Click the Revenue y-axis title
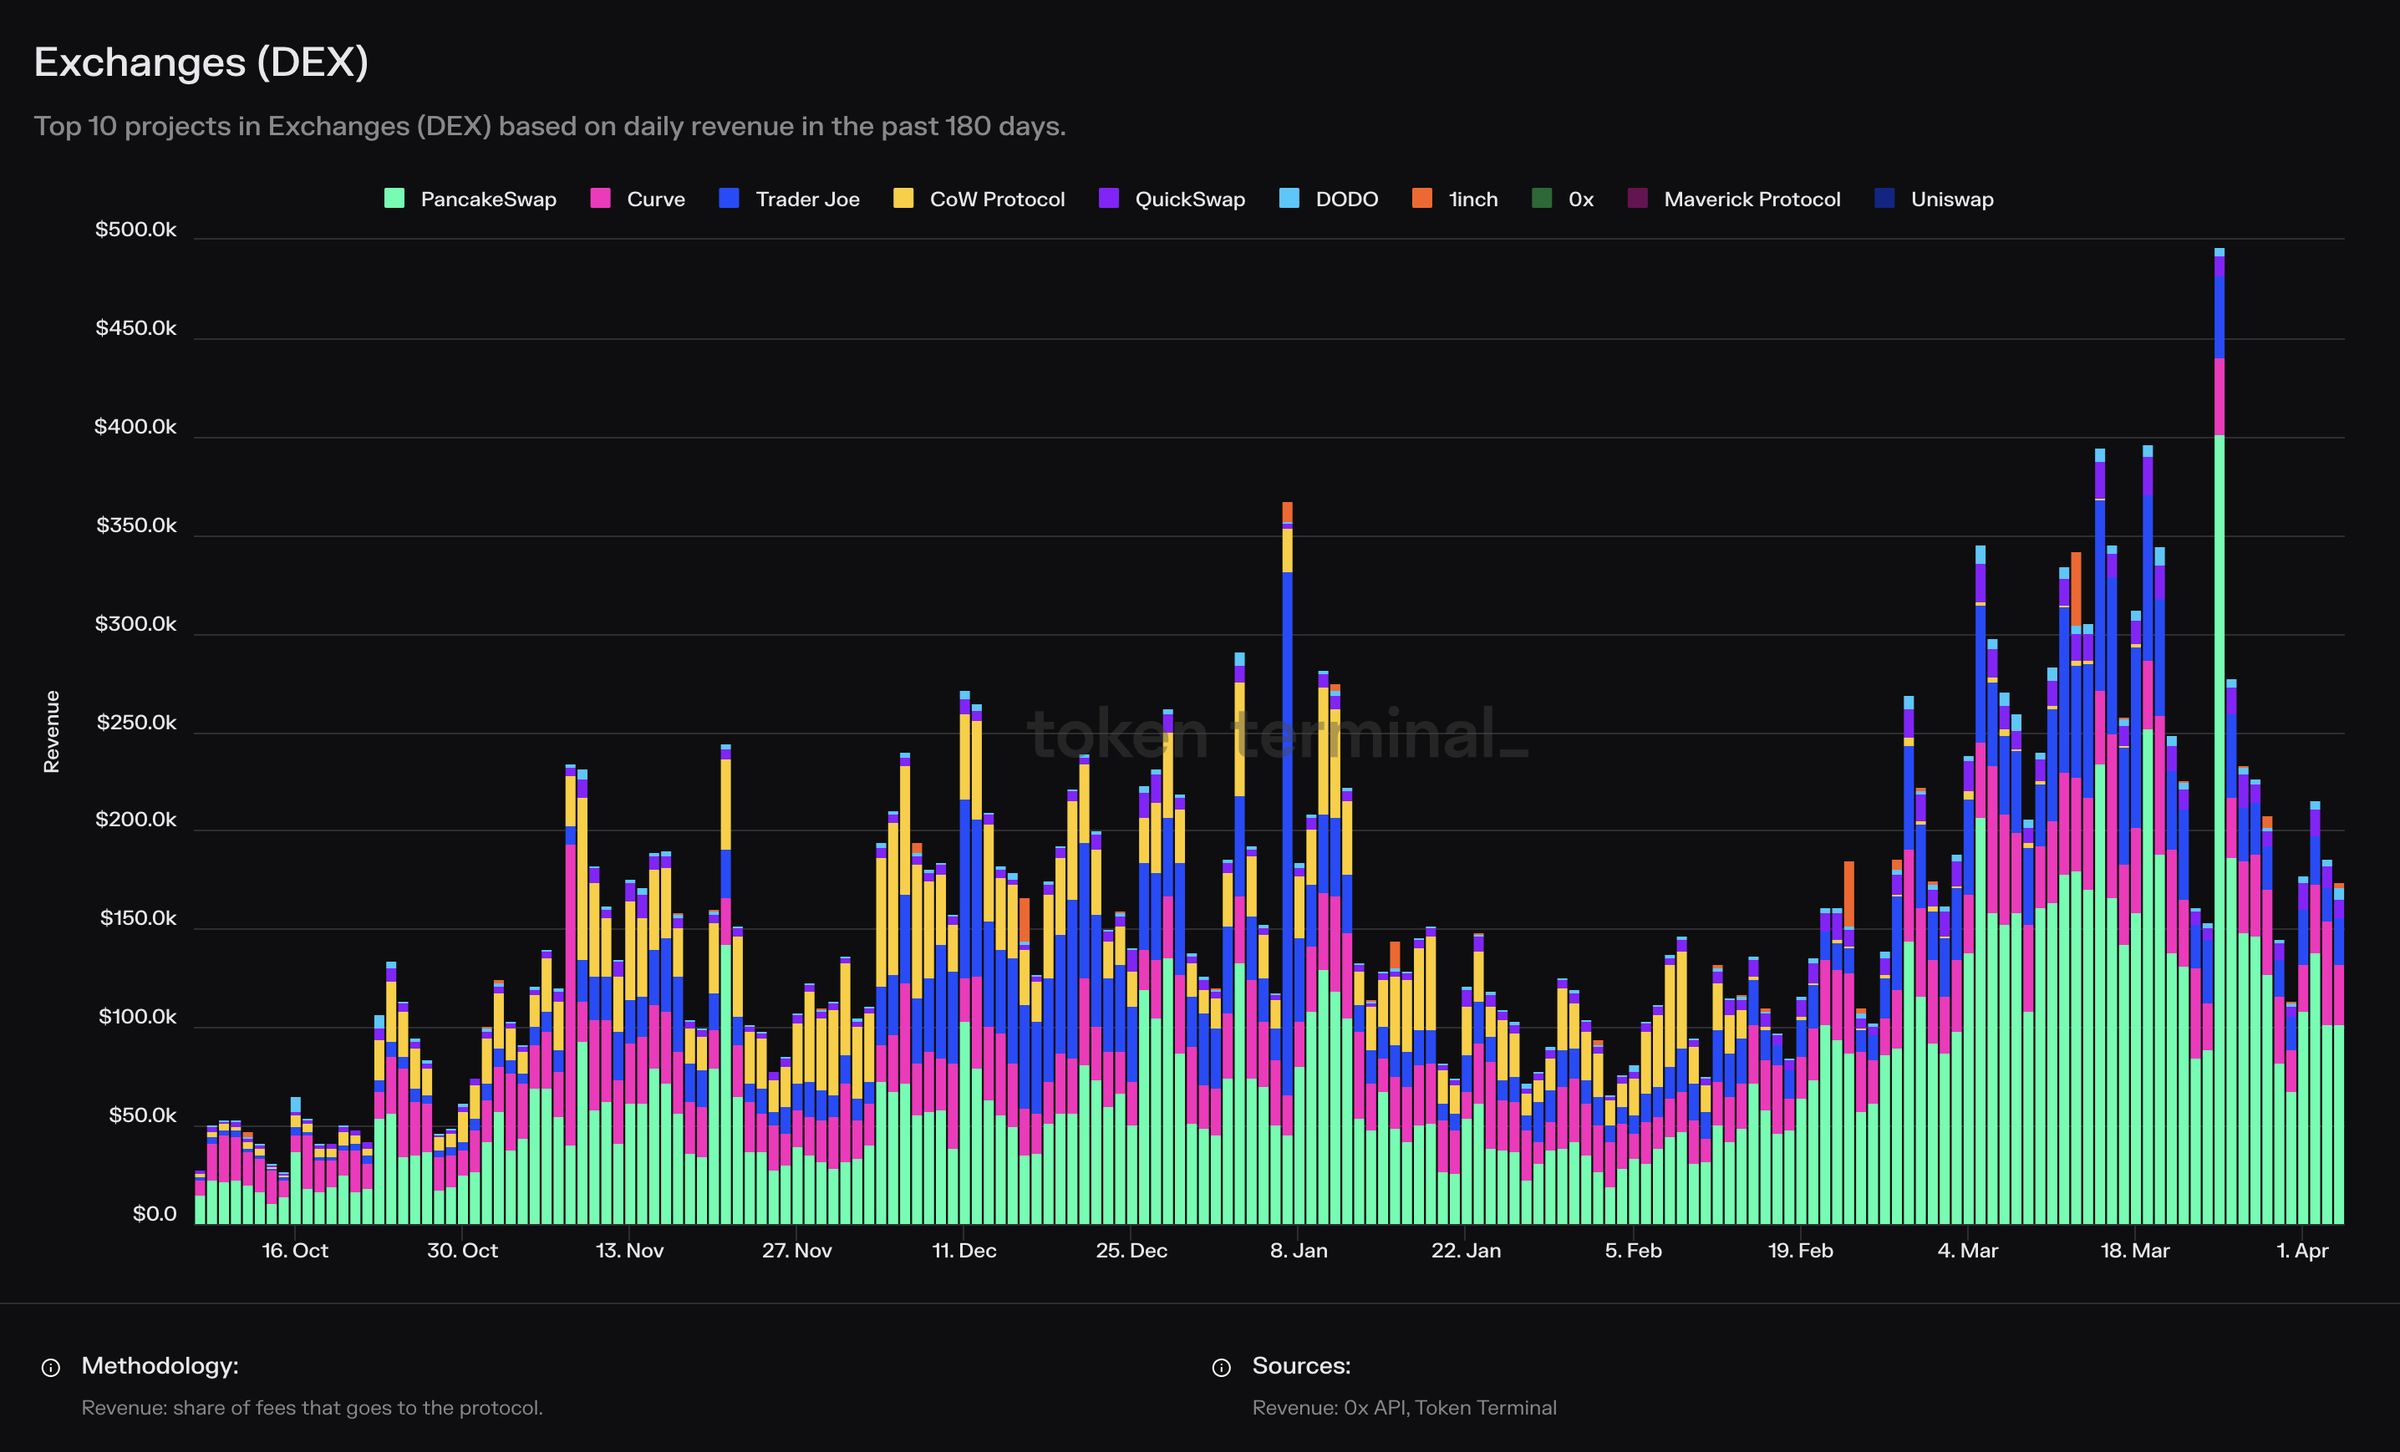Image resolution: width=2400 pixels, height=1452 pixels. (x=52, y=731)
